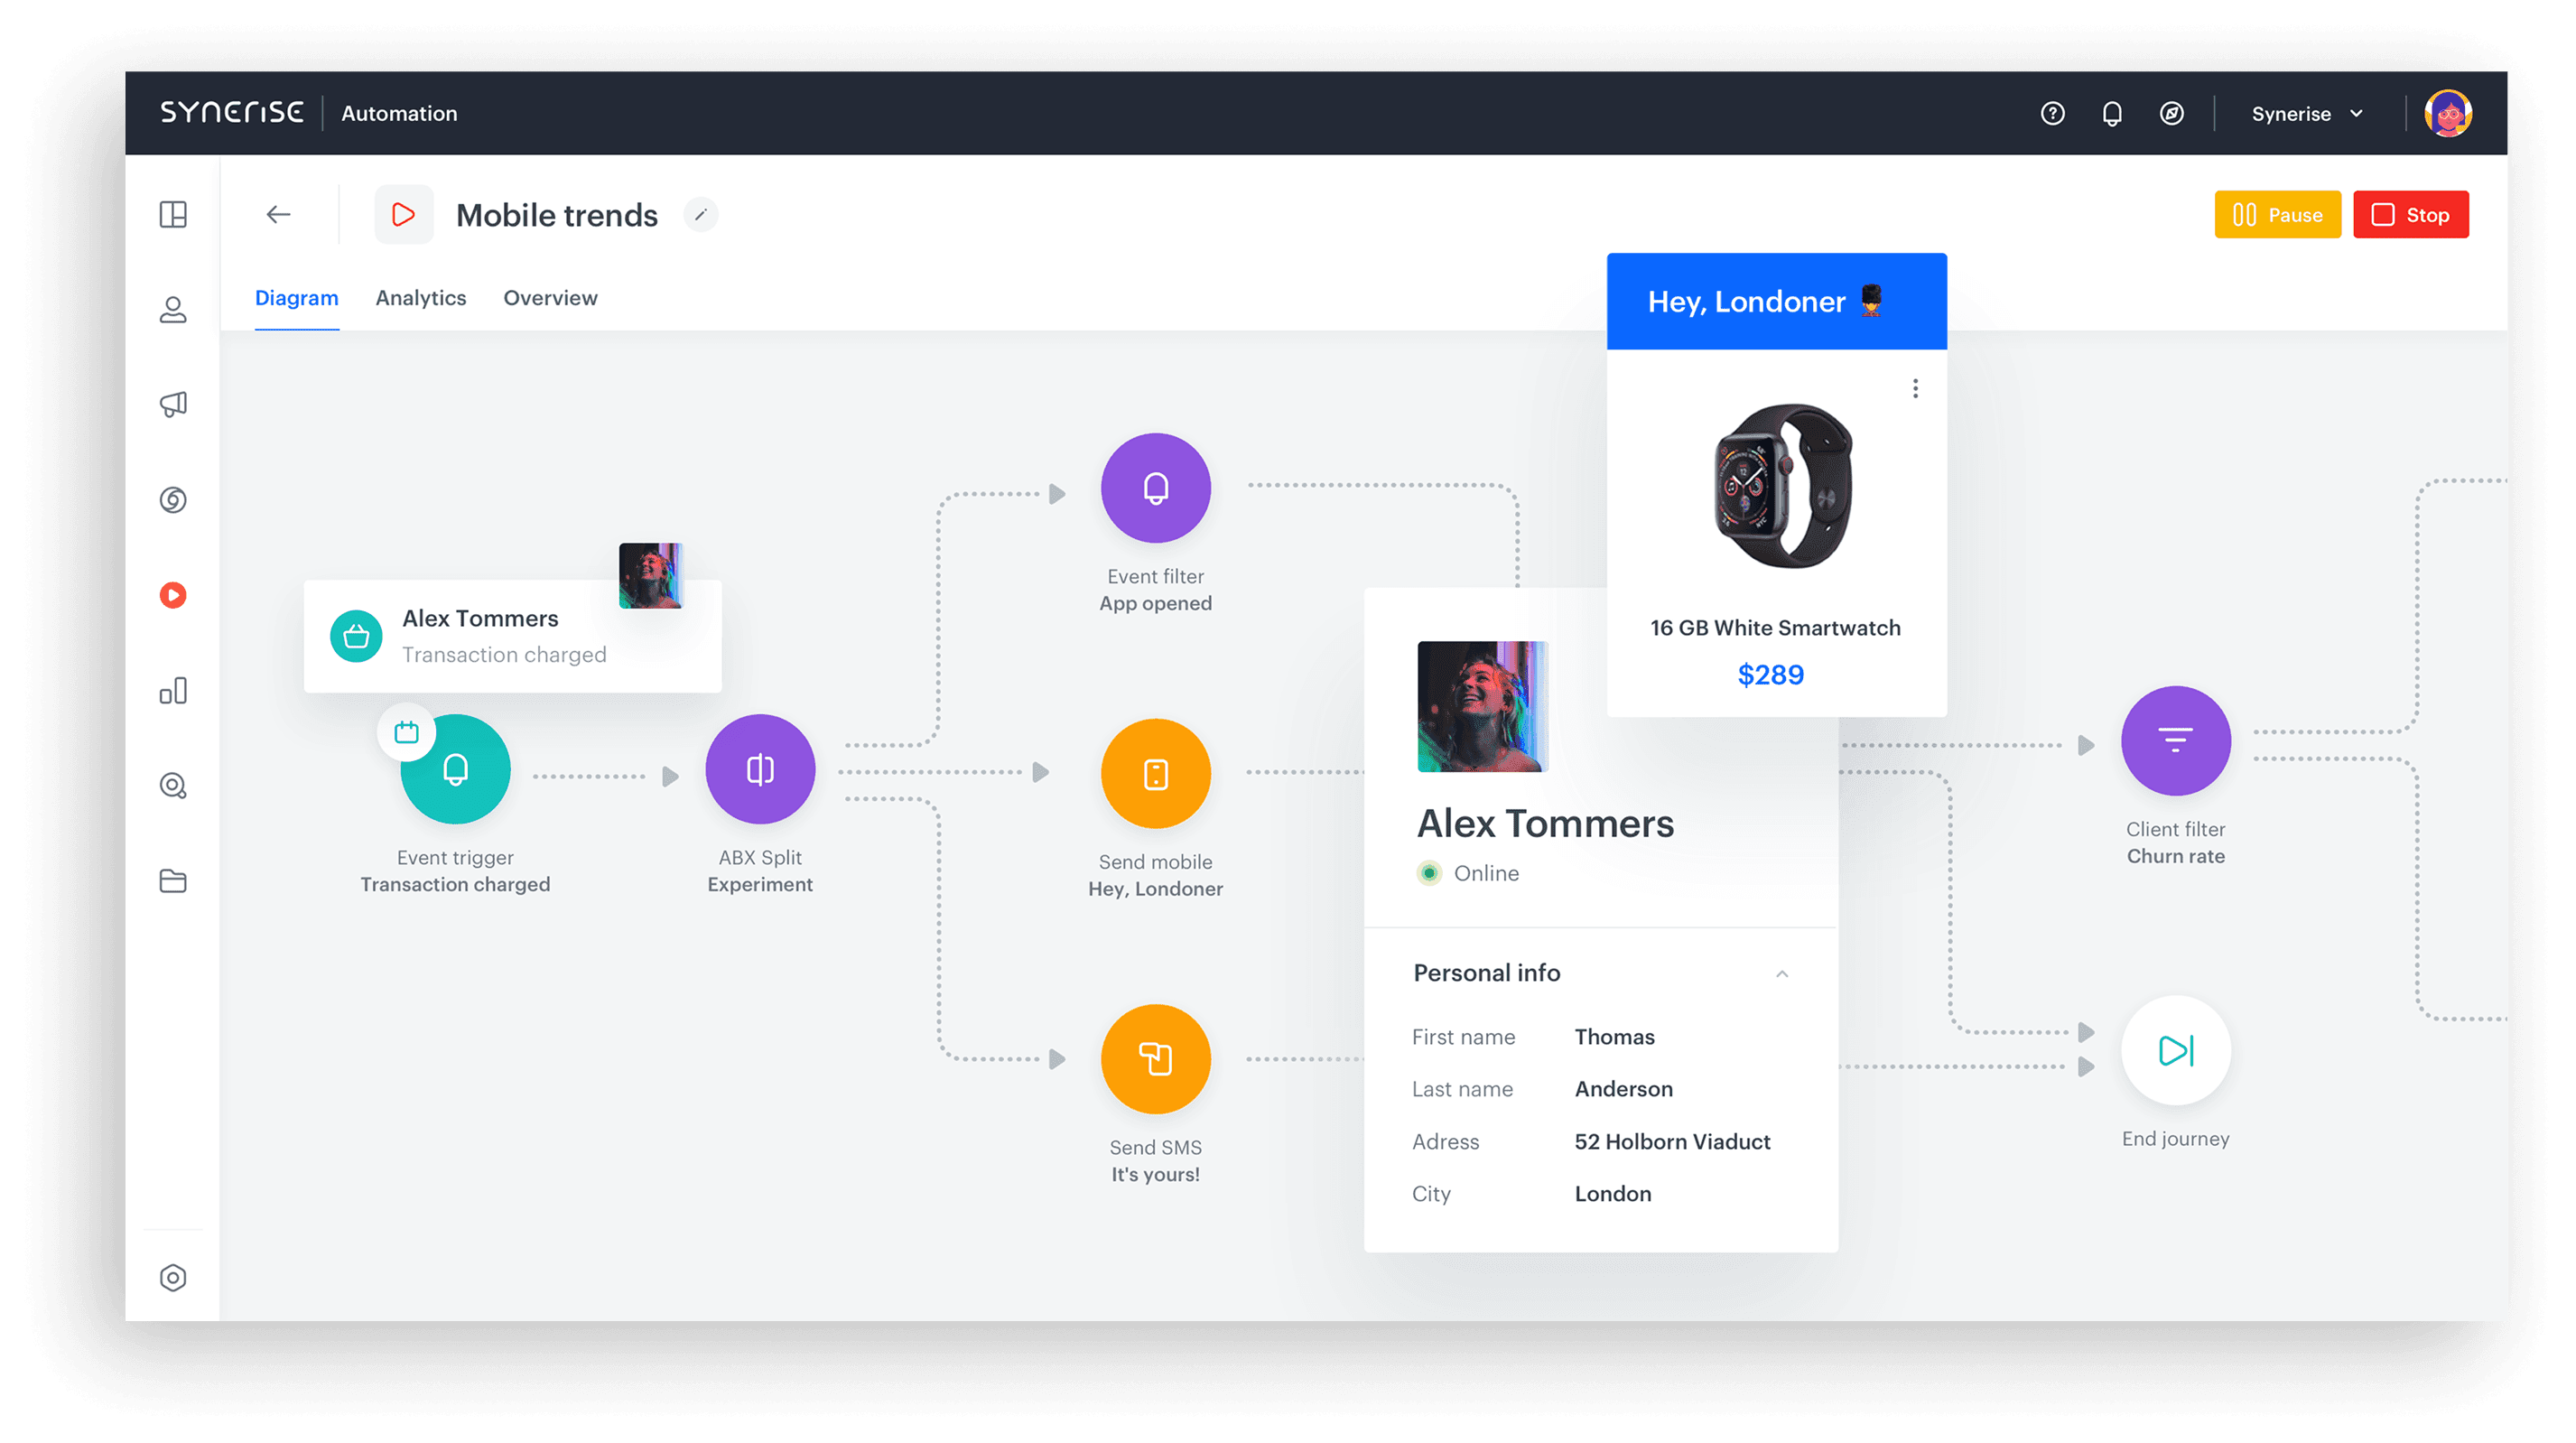
Task: Open the three-dot menu on product card
Action: tap(1915, 388)
